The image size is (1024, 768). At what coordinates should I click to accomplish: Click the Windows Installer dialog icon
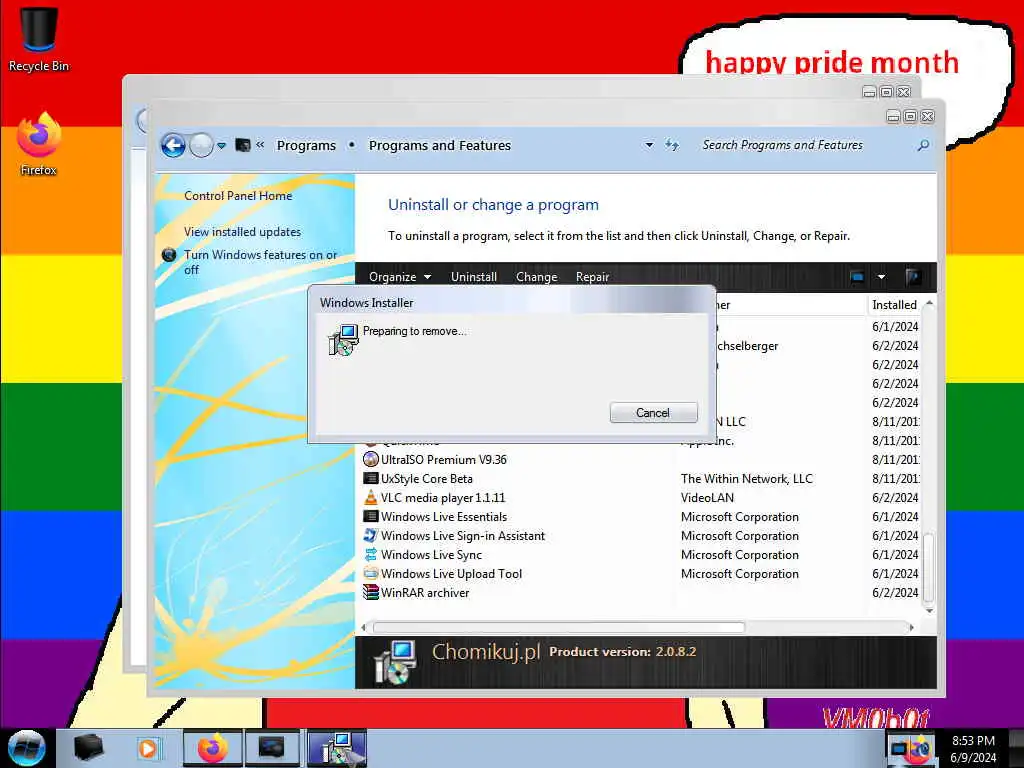343,340
